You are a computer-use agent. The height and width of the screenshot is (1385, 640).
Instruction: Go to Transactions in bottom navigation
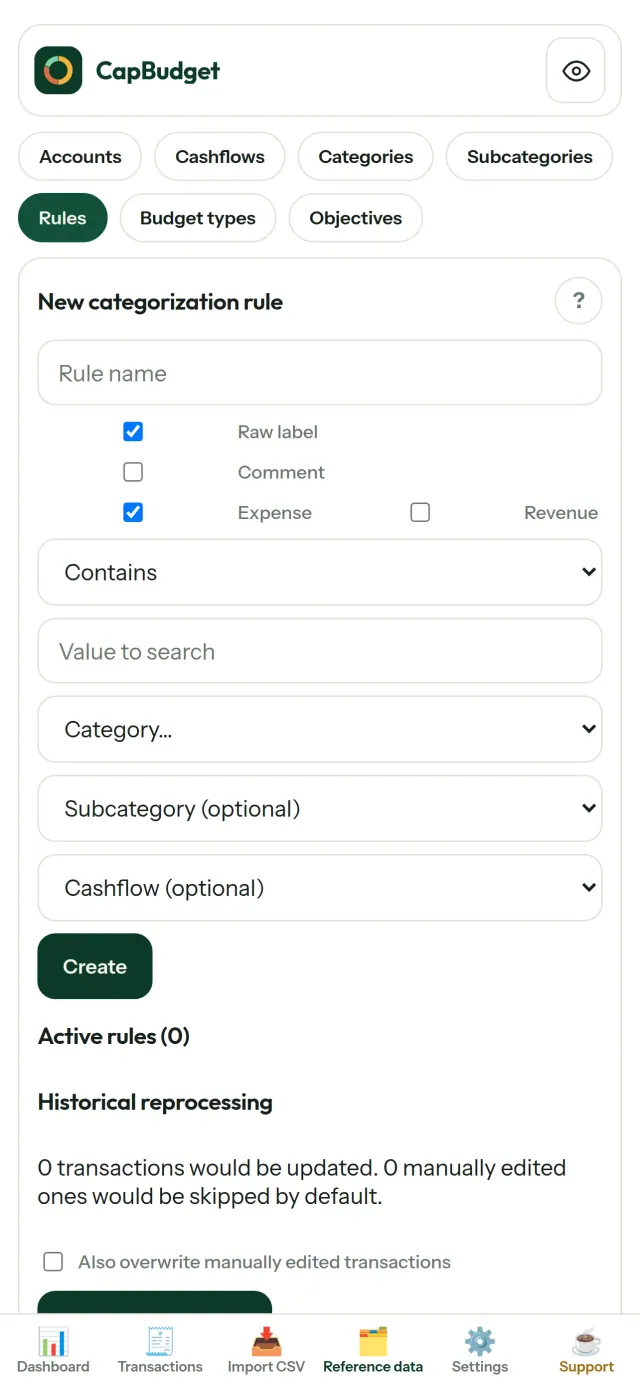tap(160, 1350)
